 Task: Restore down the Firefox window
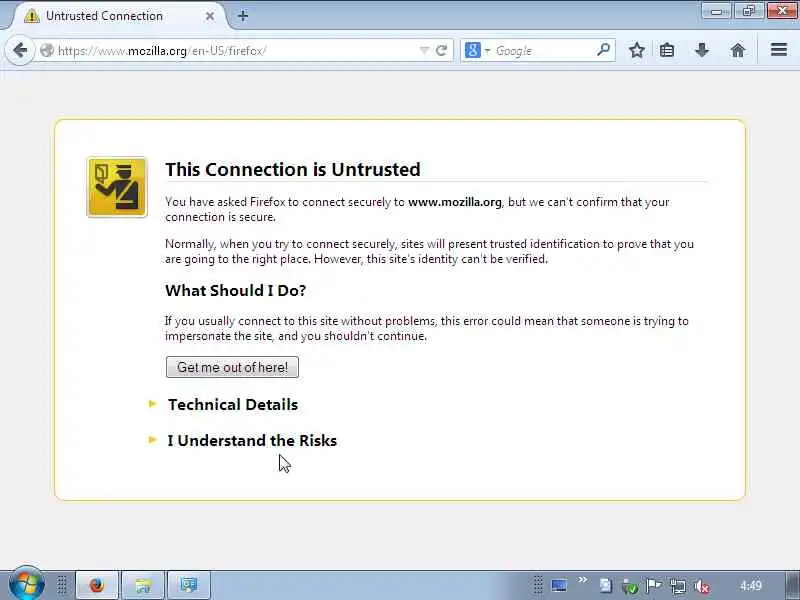tap(748, 11)
